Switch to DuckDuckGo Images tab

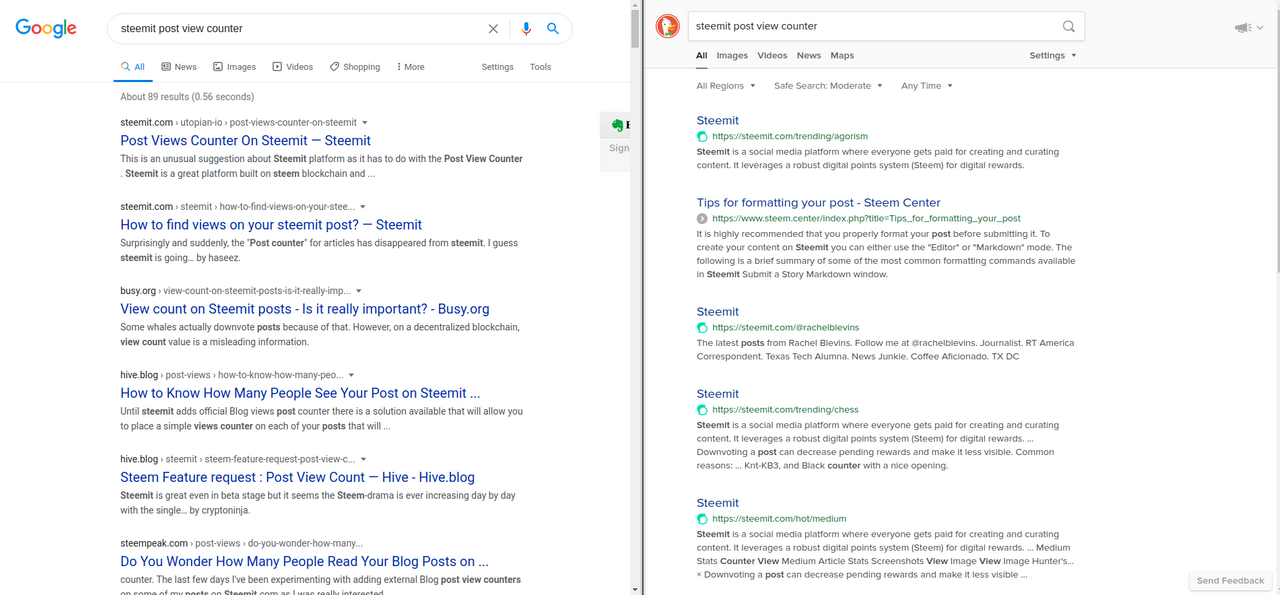[x=732, y=56]
